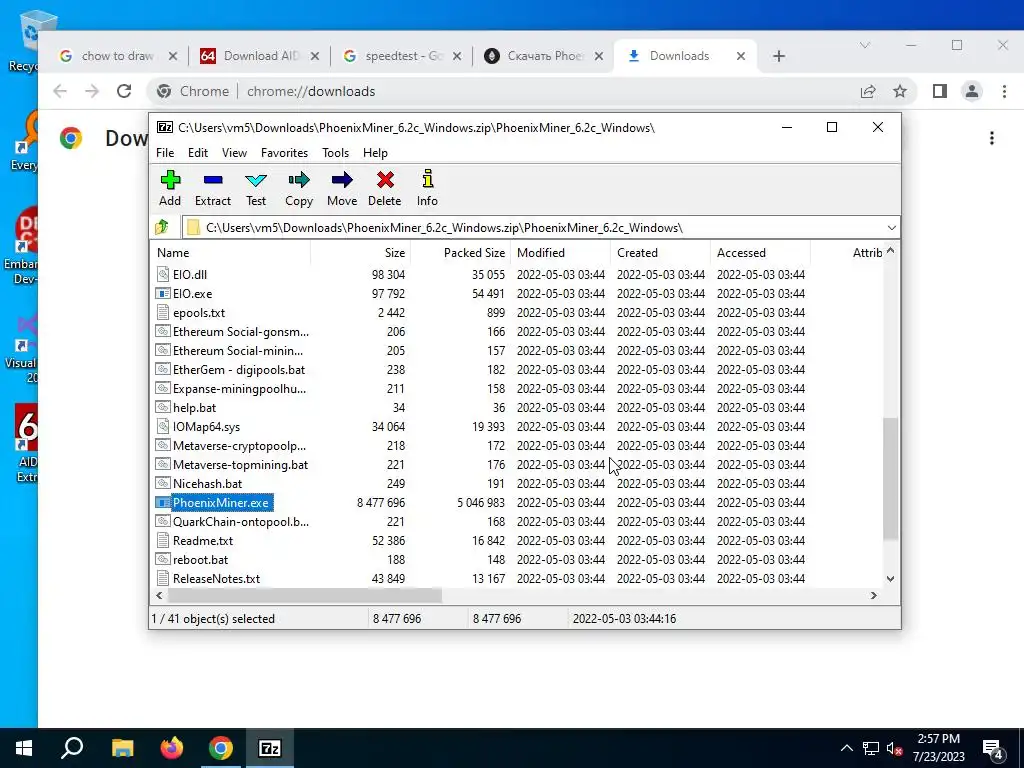Run Test on the archive
The height and width of the screenshot is (768, 1024).
pos(256,188)
